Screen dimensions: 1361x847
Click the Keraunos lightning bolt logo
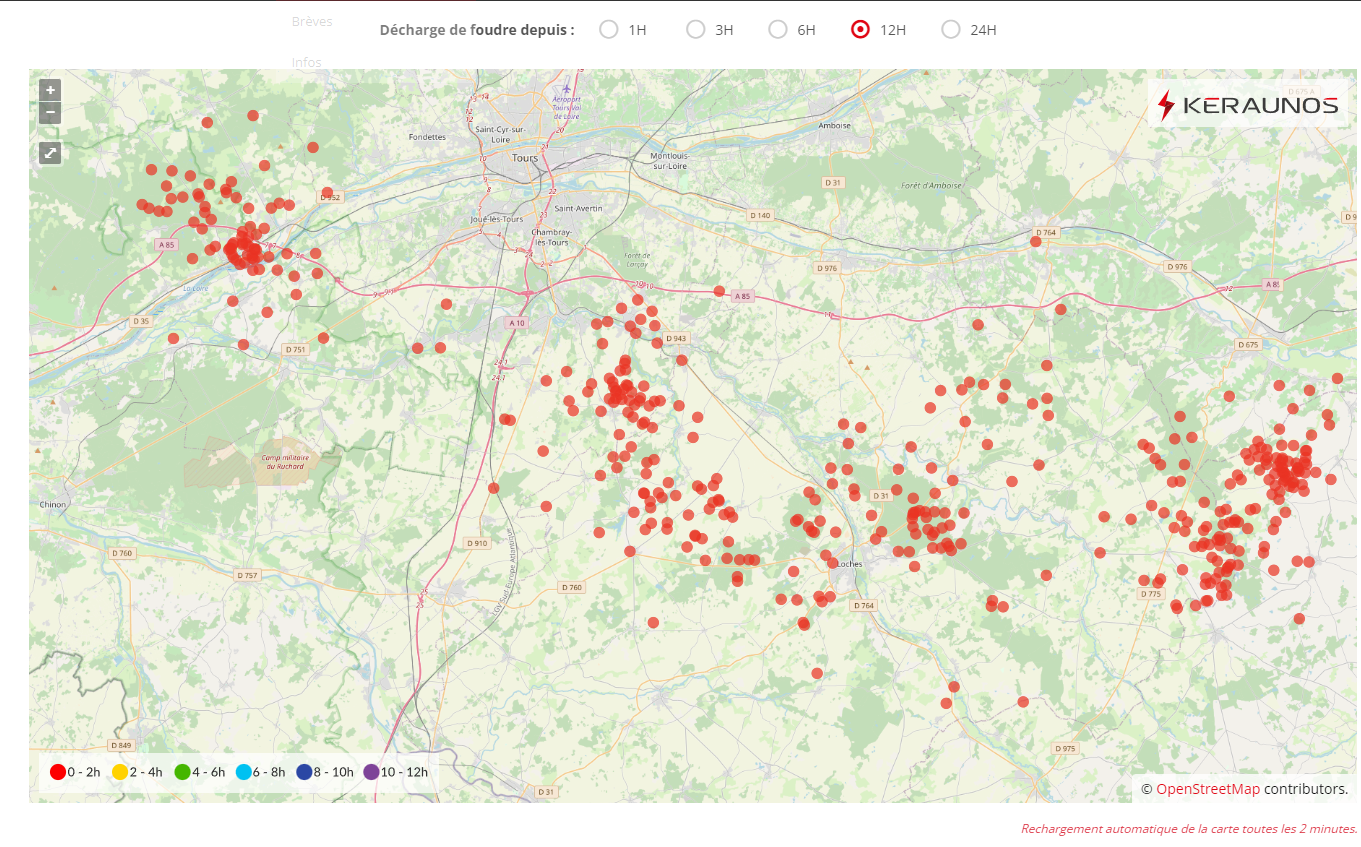(x=1166, y=105)
